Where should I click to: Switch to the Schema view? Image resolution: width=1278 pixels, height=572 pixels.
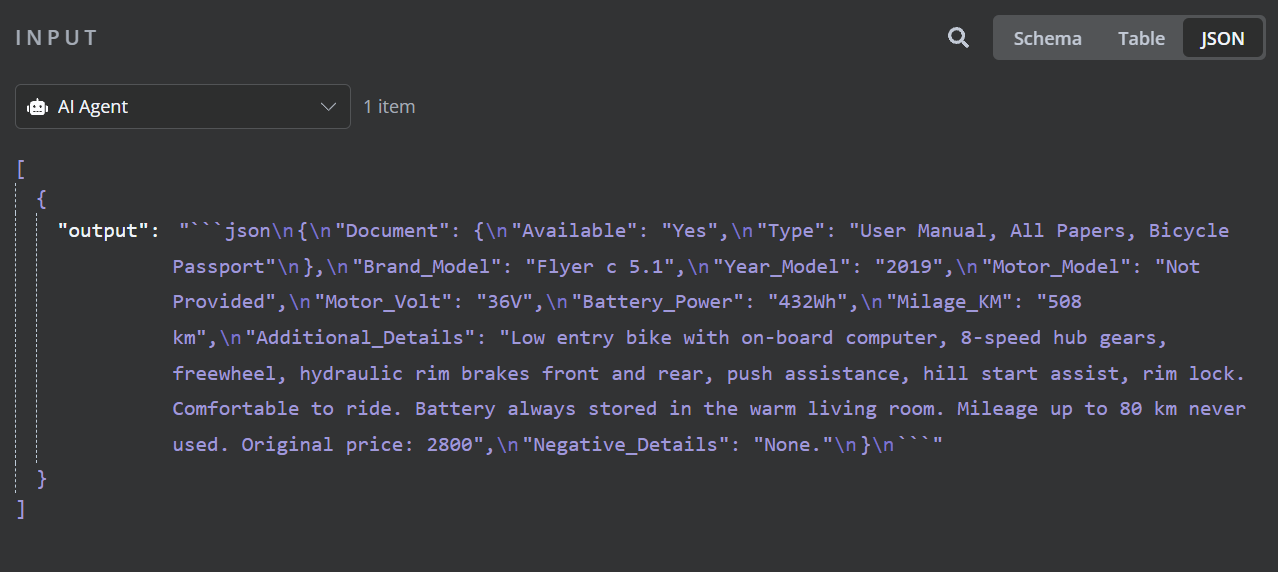(x=1047, y=38)
